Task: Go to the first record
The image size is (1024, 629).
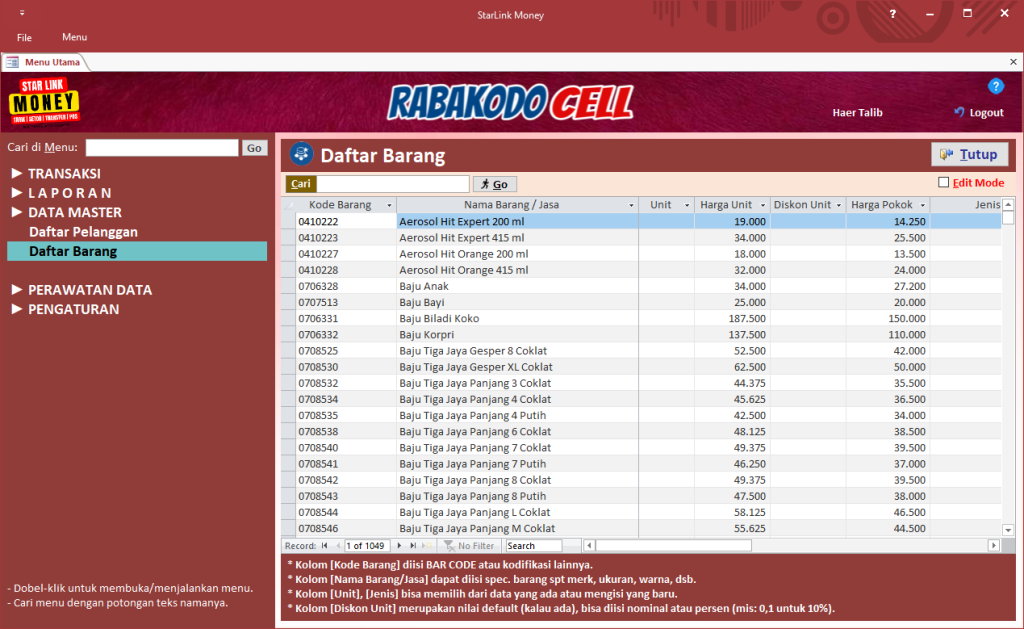Action: [x=325, y=545]
